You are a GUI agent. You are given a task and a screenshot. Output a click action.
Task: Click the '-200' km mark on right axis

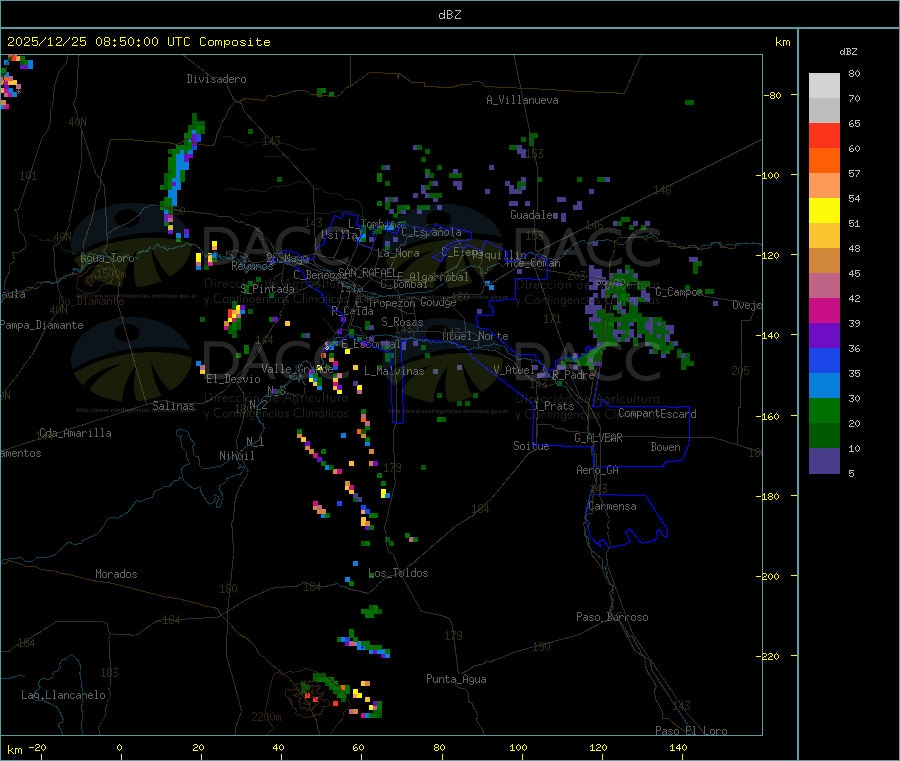pos(768,576)
